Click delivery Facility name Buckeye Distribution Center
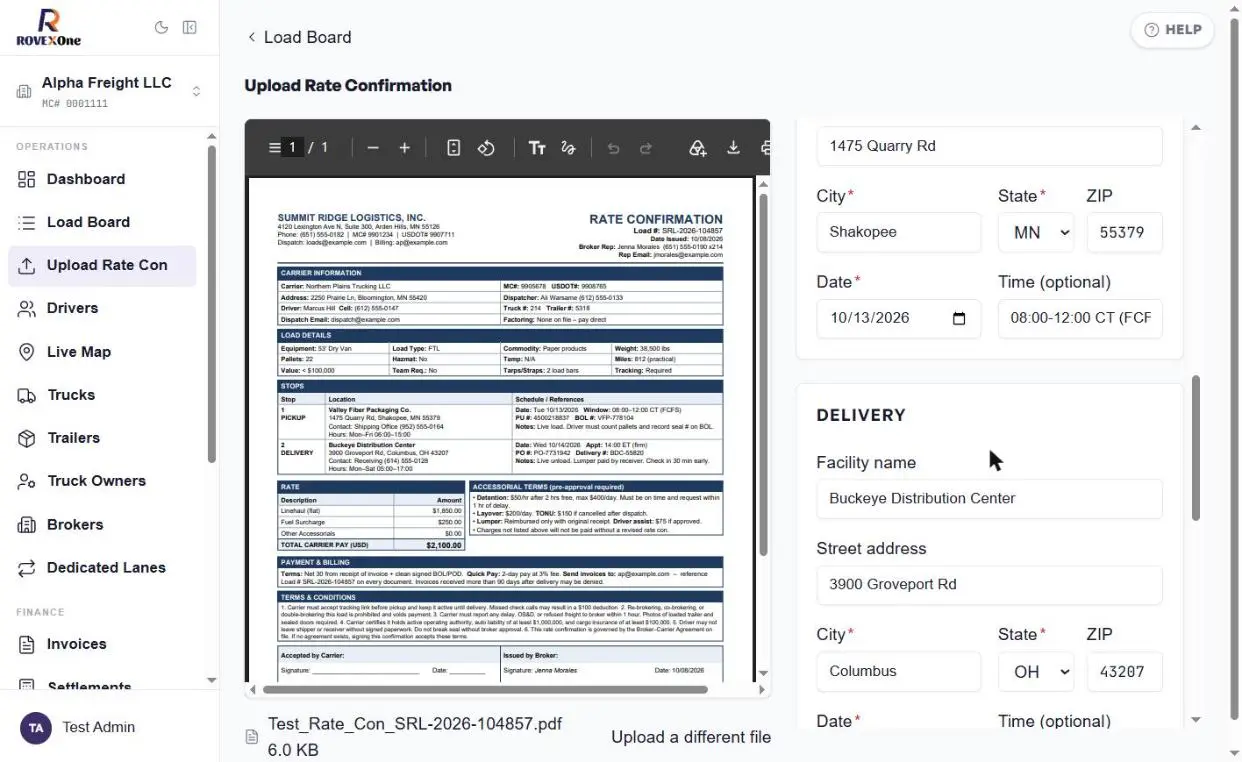This screenshot has width=1242, height=762. [990, 498]
